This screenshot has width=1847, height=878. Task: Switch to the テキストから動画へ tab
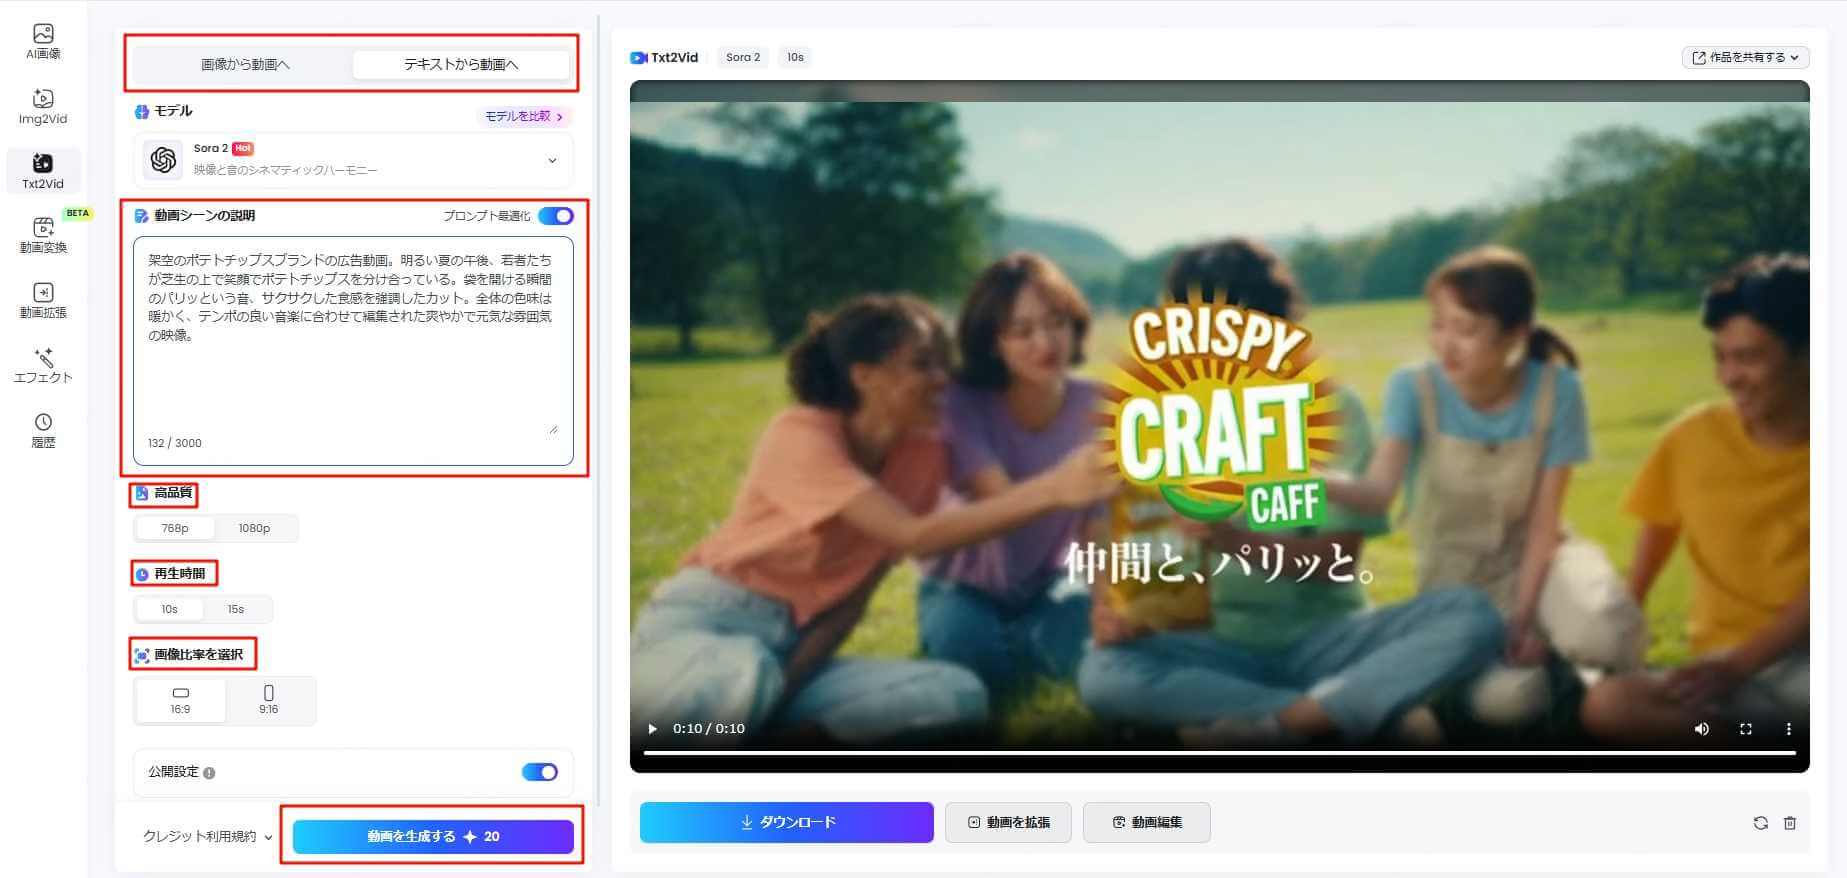coord(461,64)
